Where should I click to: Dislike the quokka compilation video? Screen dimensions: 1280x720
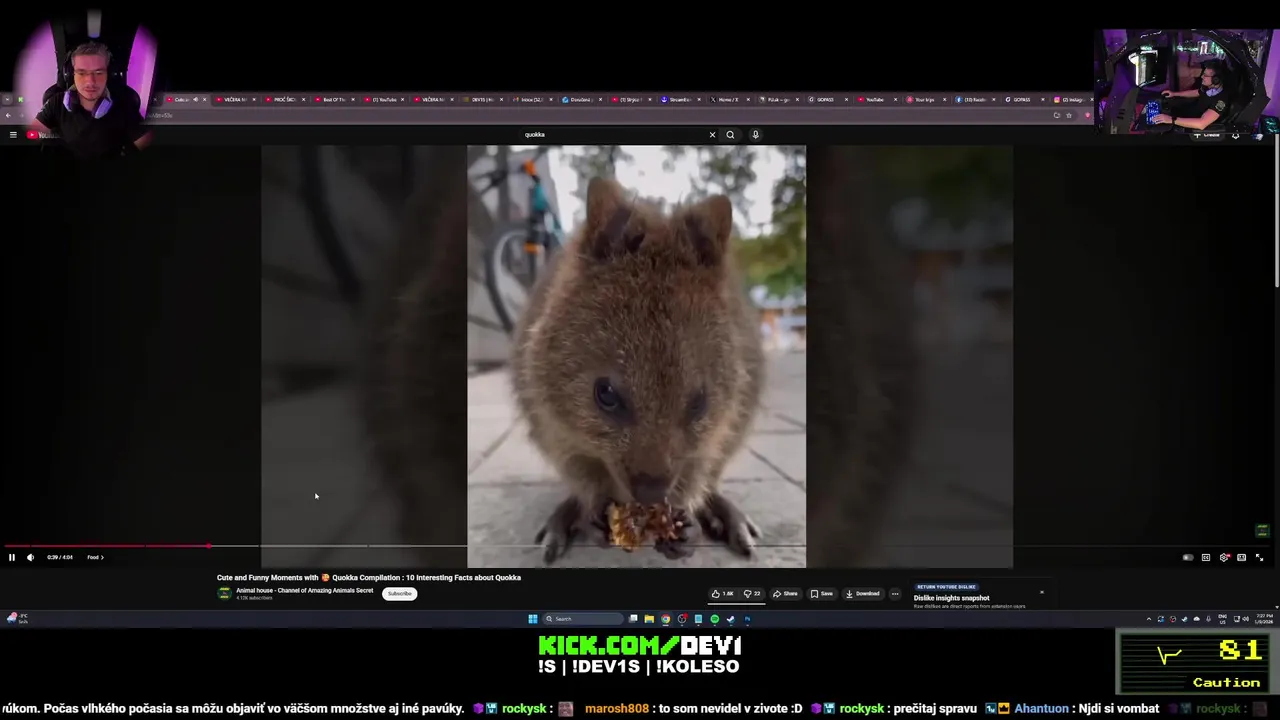752,594
